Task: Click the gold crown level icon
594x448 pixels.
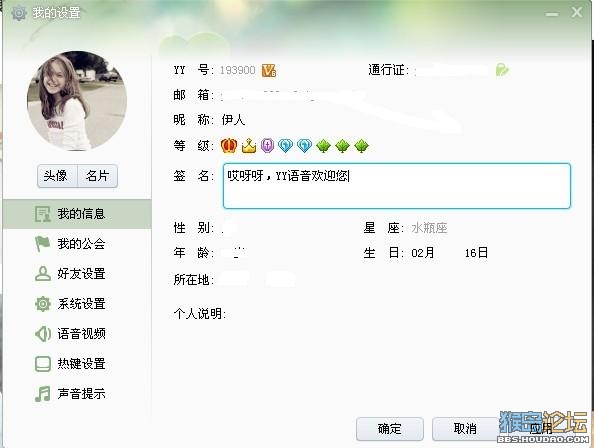Action: 249,146
